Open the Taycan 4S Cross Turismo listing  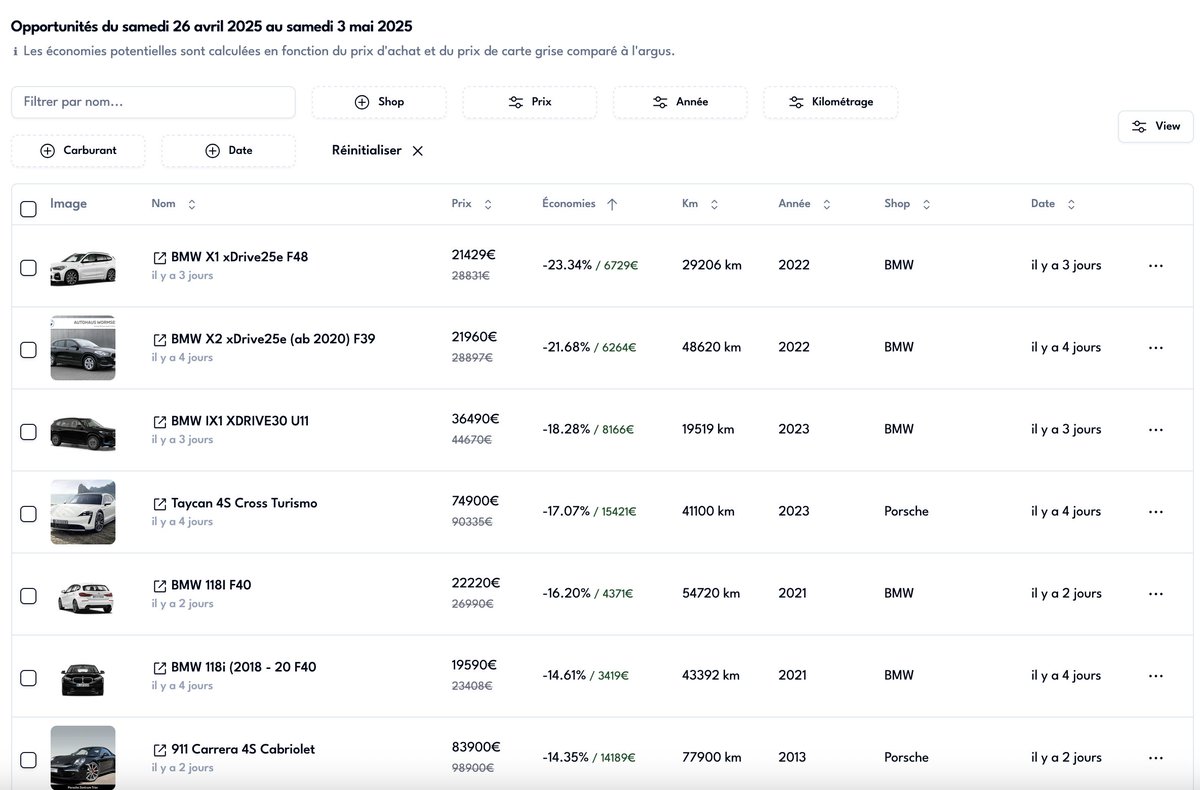point(244,503)
